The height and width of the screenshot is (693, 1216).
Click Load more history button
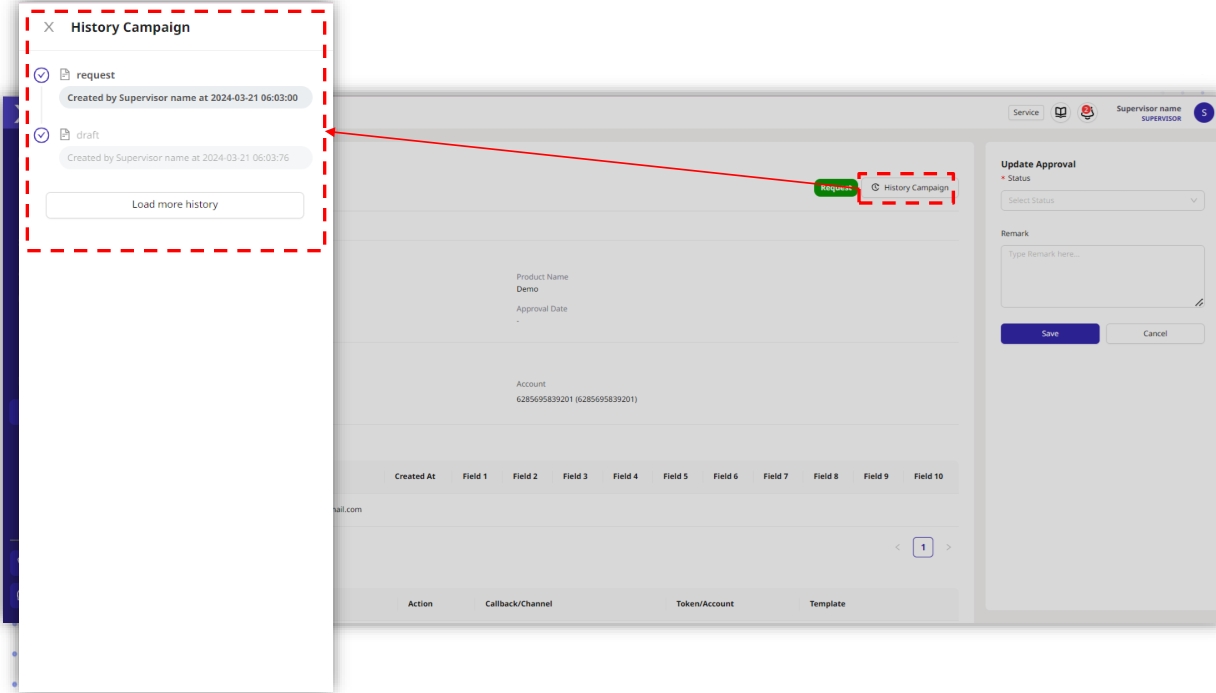click(175, 205)
